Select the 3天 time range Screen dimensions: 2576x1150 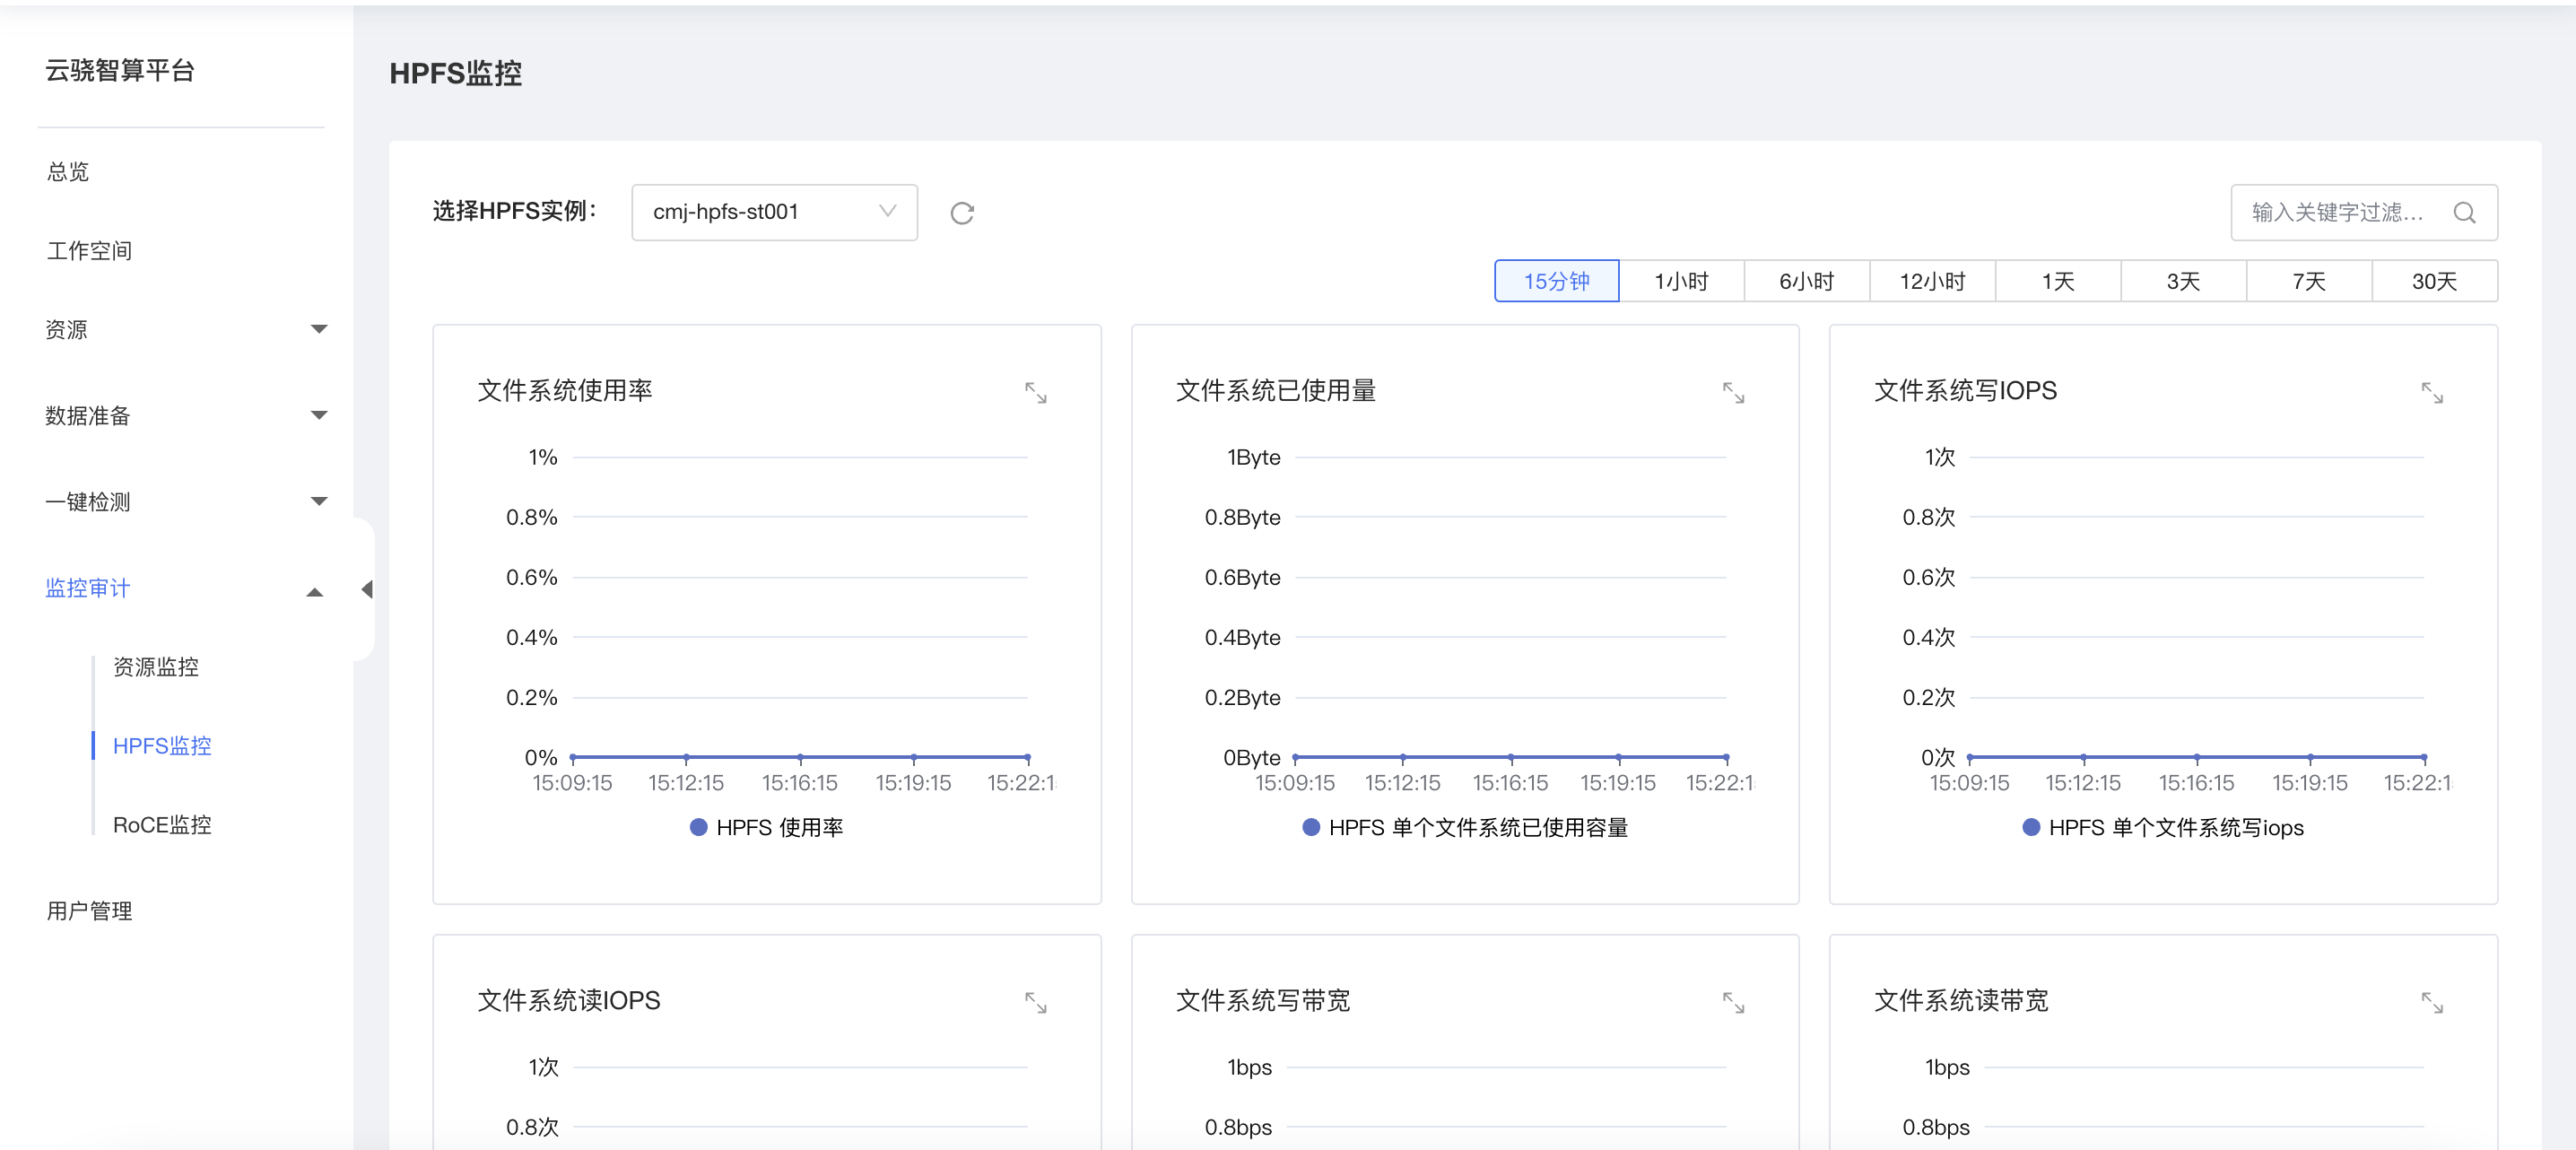tap(2183, 281)
